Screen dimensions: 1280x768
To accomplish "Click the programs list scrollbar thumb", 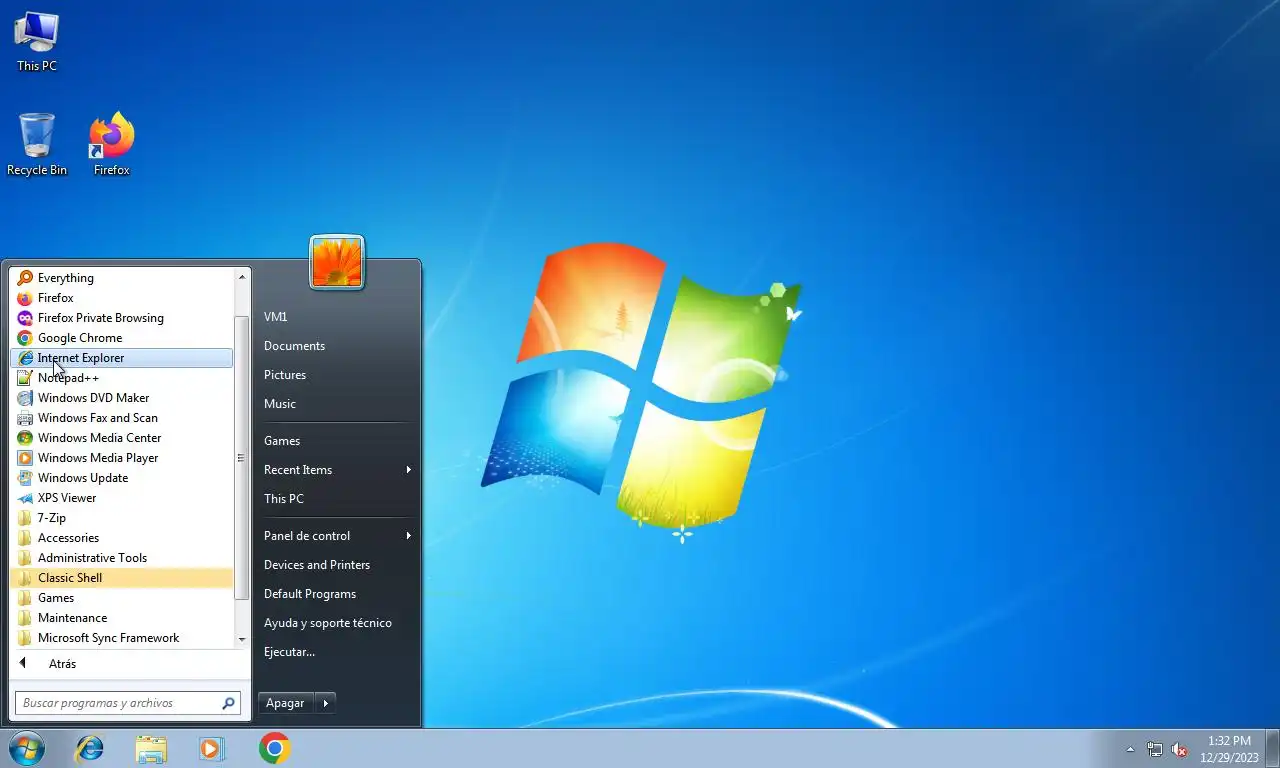I will pos(241,458).
